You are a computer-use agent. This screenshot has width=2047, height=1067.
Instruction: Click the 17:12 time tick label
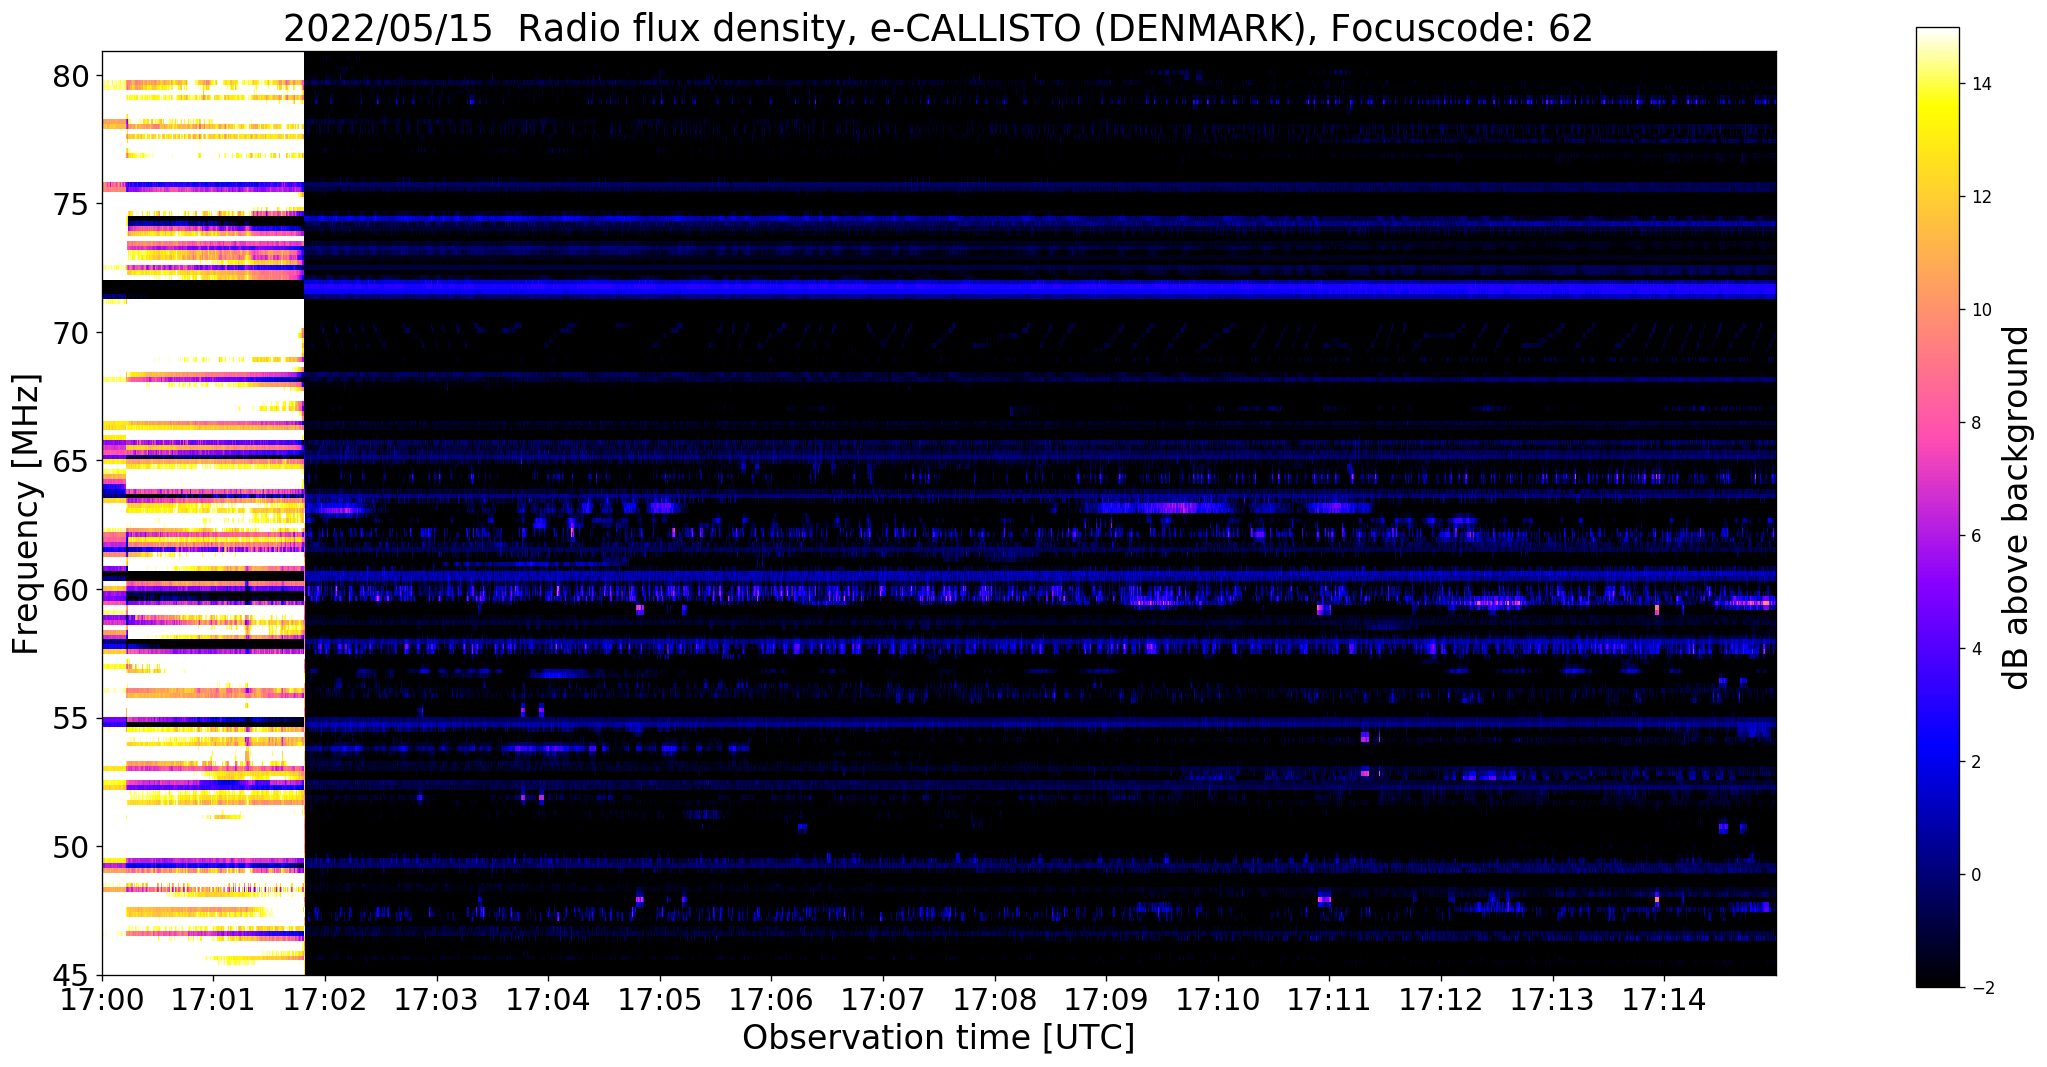coord(1441,999)
